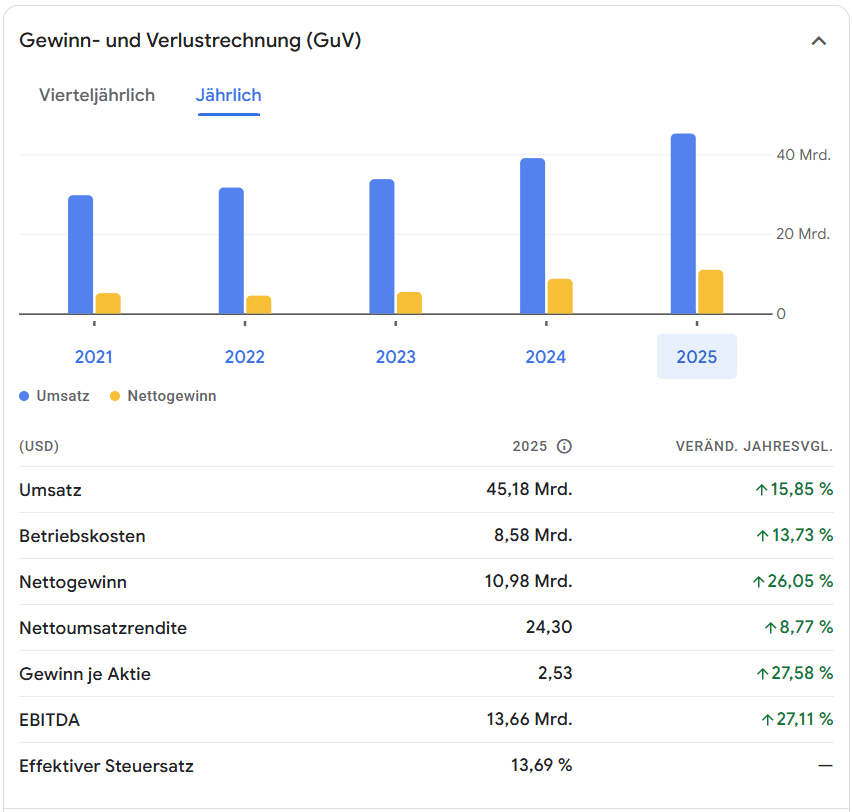Click the yellow Nettogewinn legend dot
Image resolution: width=852 pixels, height=812 pixels.
[x=115, y=396]
